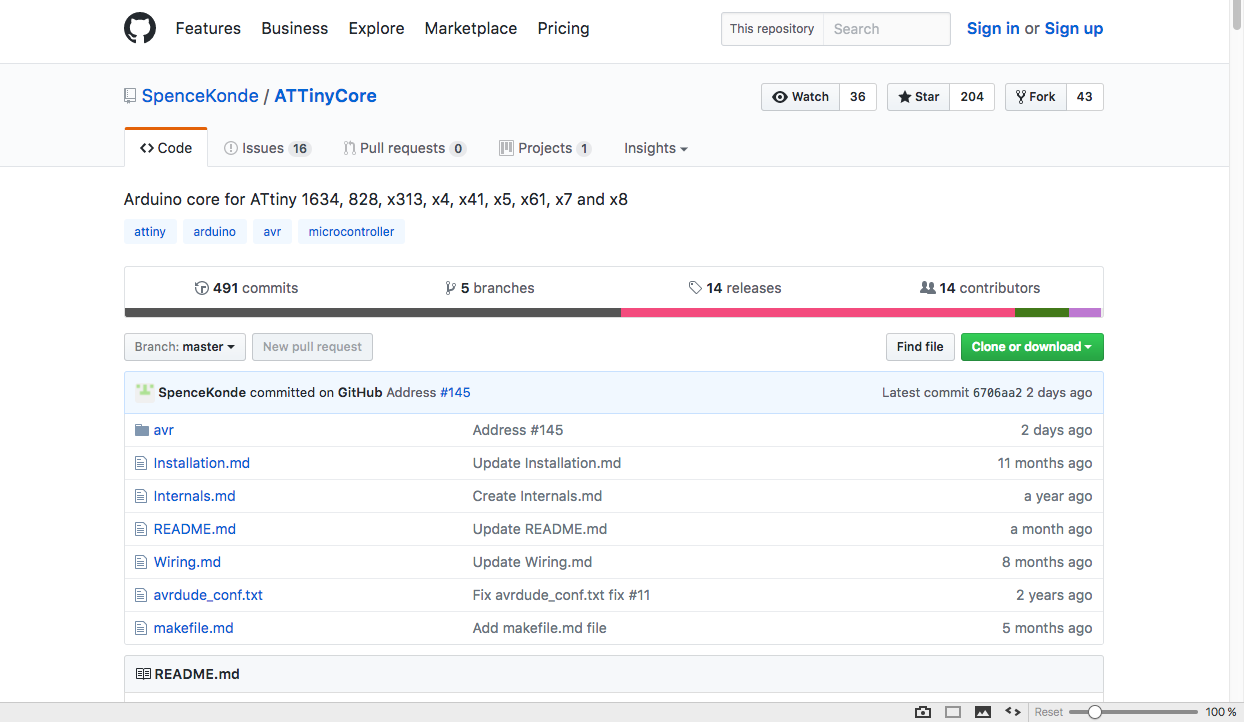Click the file icon beside Wiring.md

pos(141,562)
